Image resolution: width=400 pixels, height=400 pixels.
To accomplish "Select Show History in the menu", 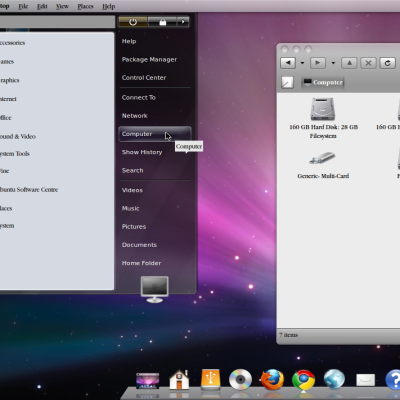I will click(142, 152).
